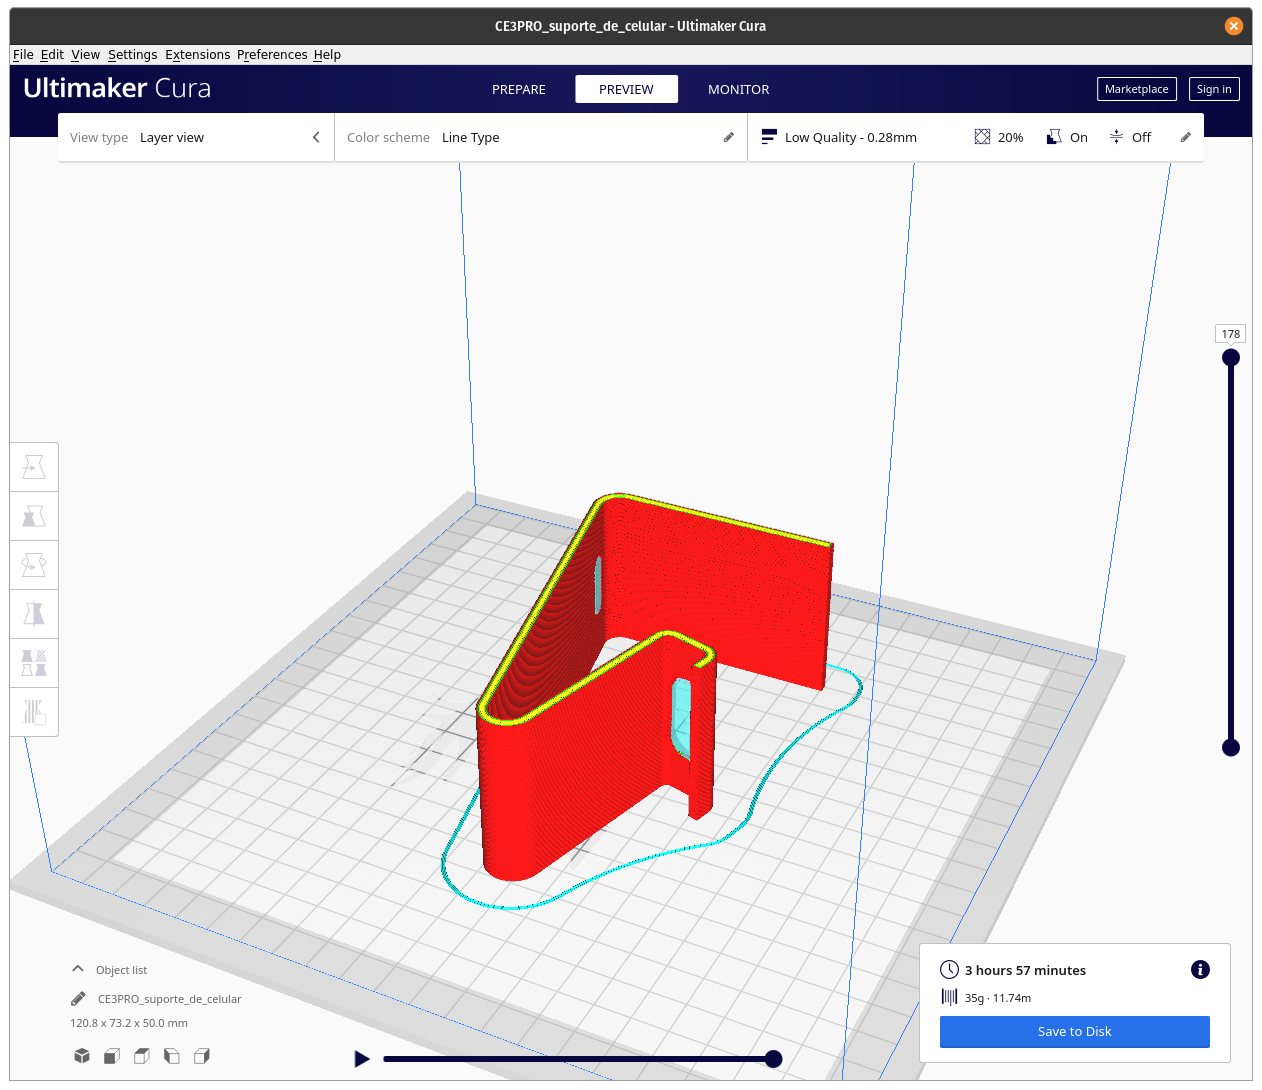
Task: Click the print info icon
Action: [1201, 969]
